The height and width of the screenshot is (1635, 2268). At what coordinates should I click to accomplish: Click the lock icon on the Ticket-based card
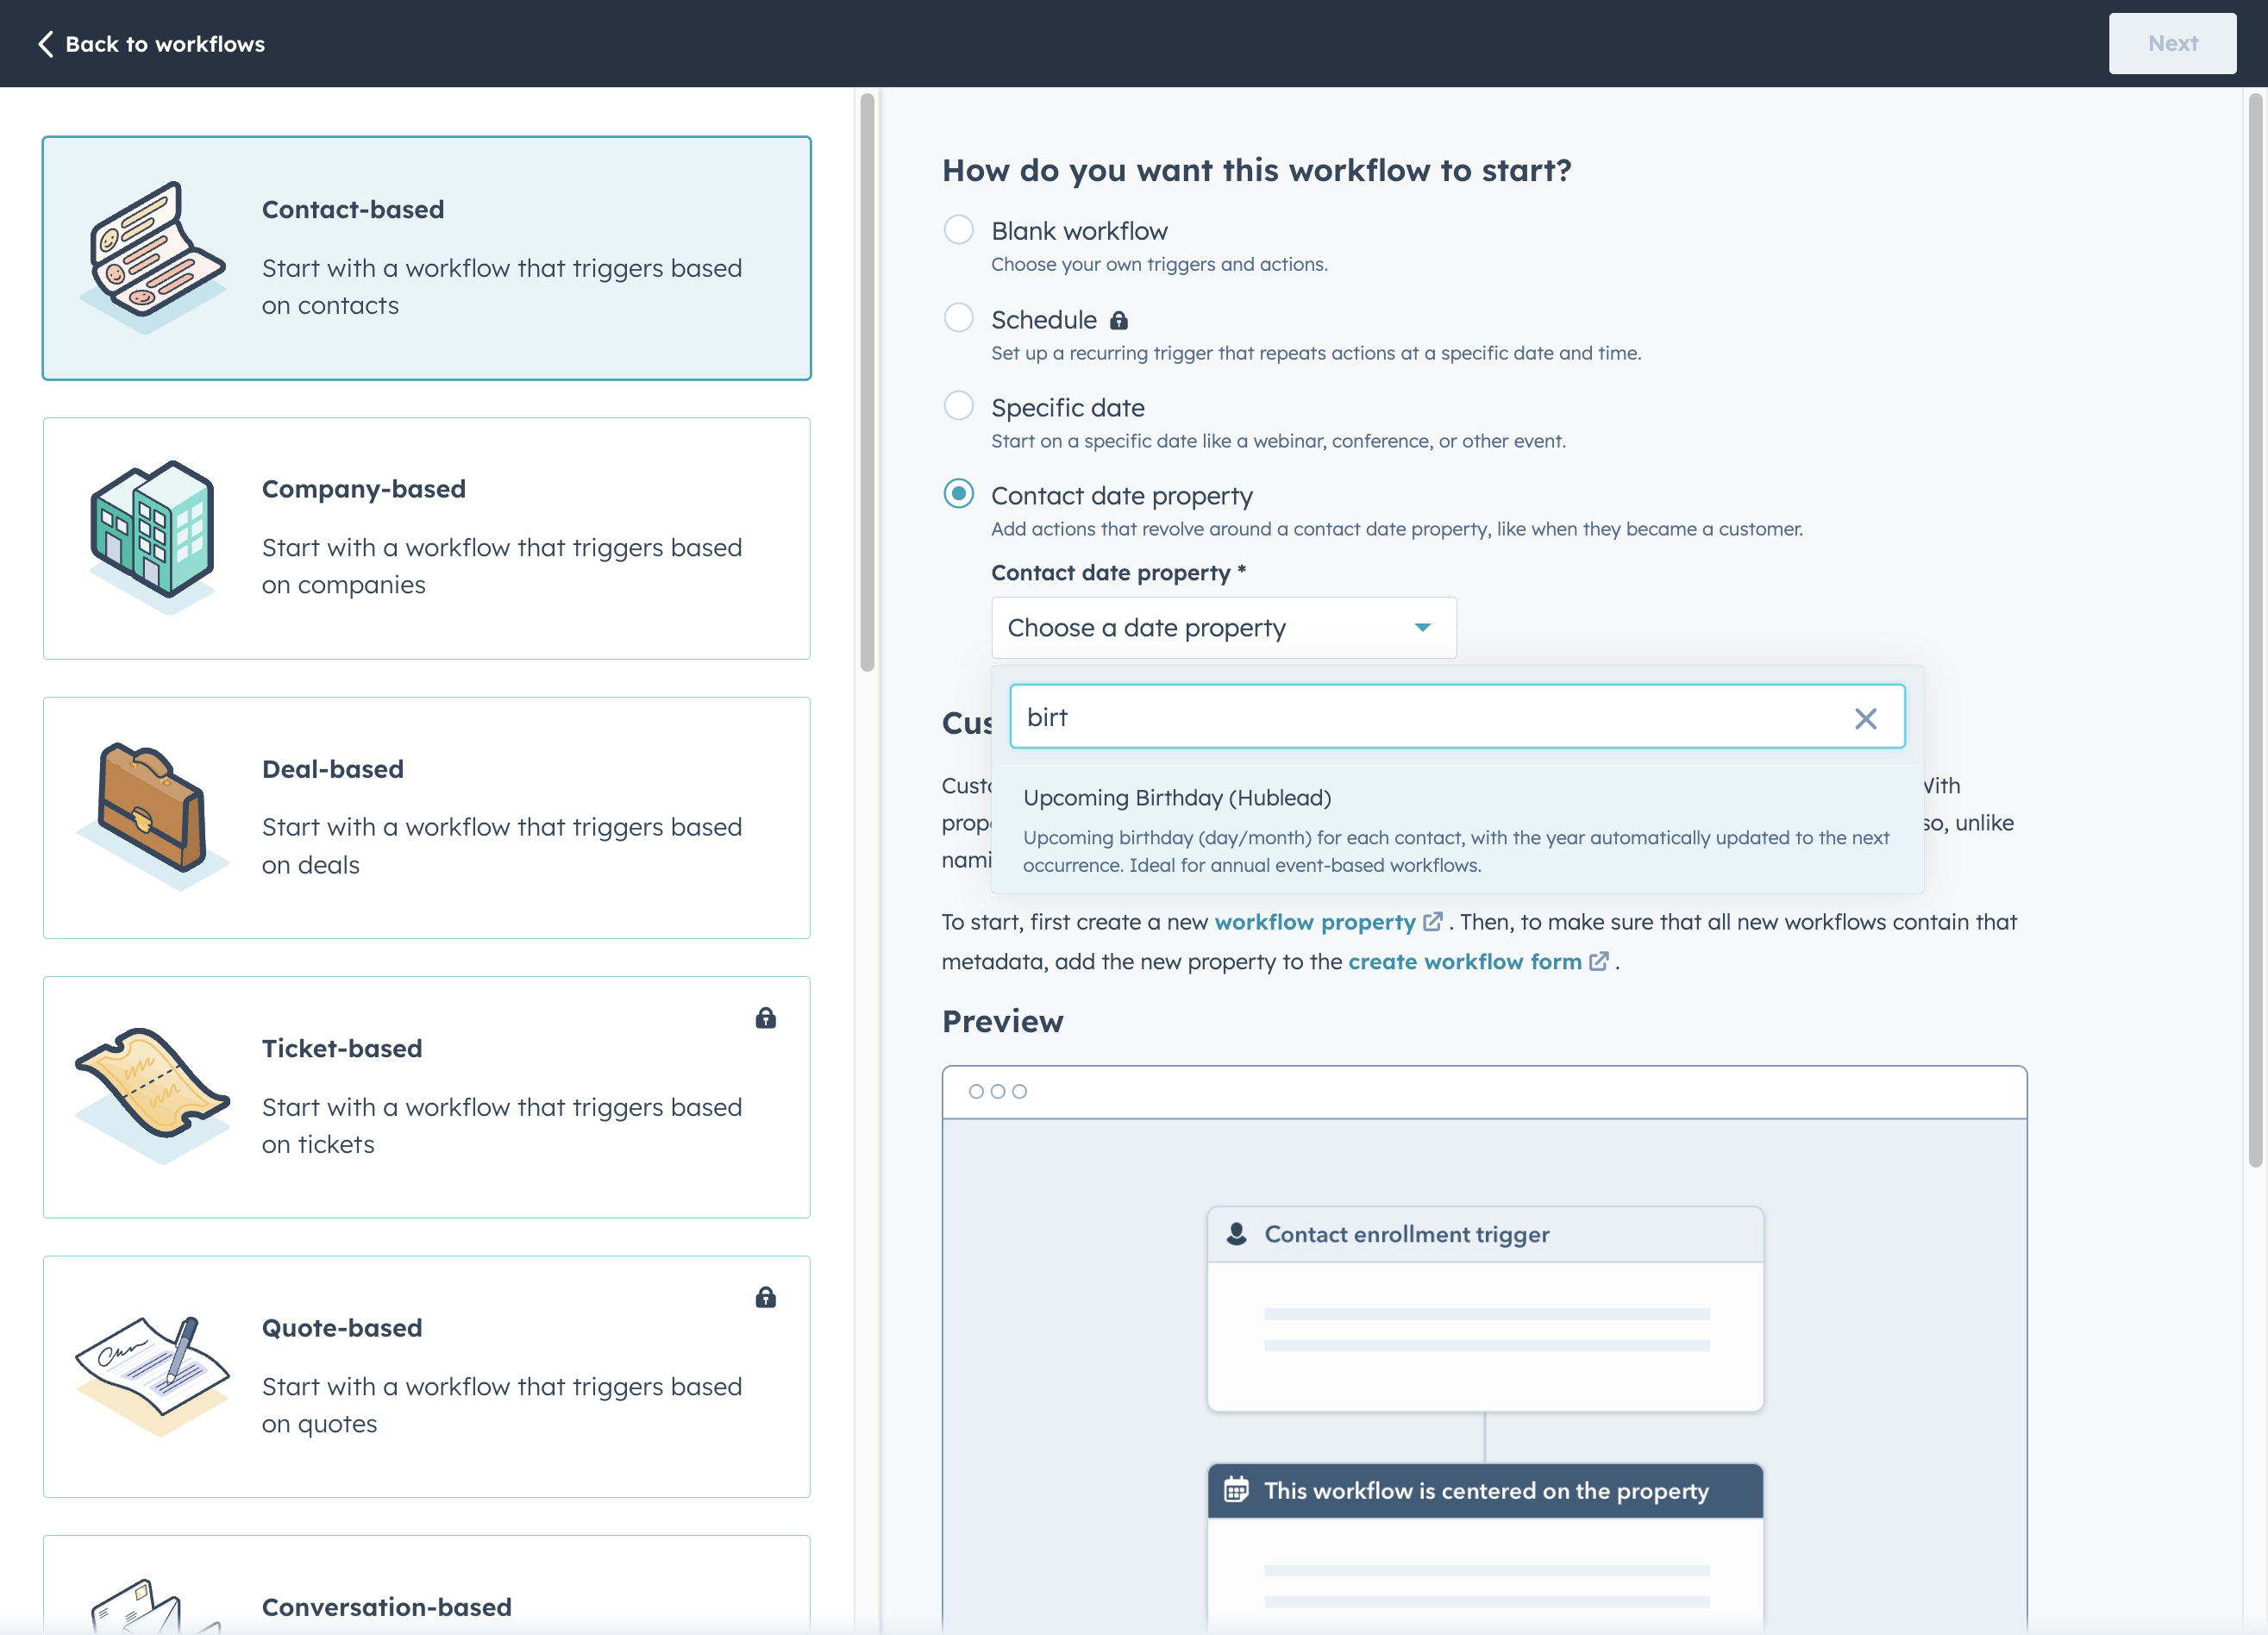[765, 1018]
